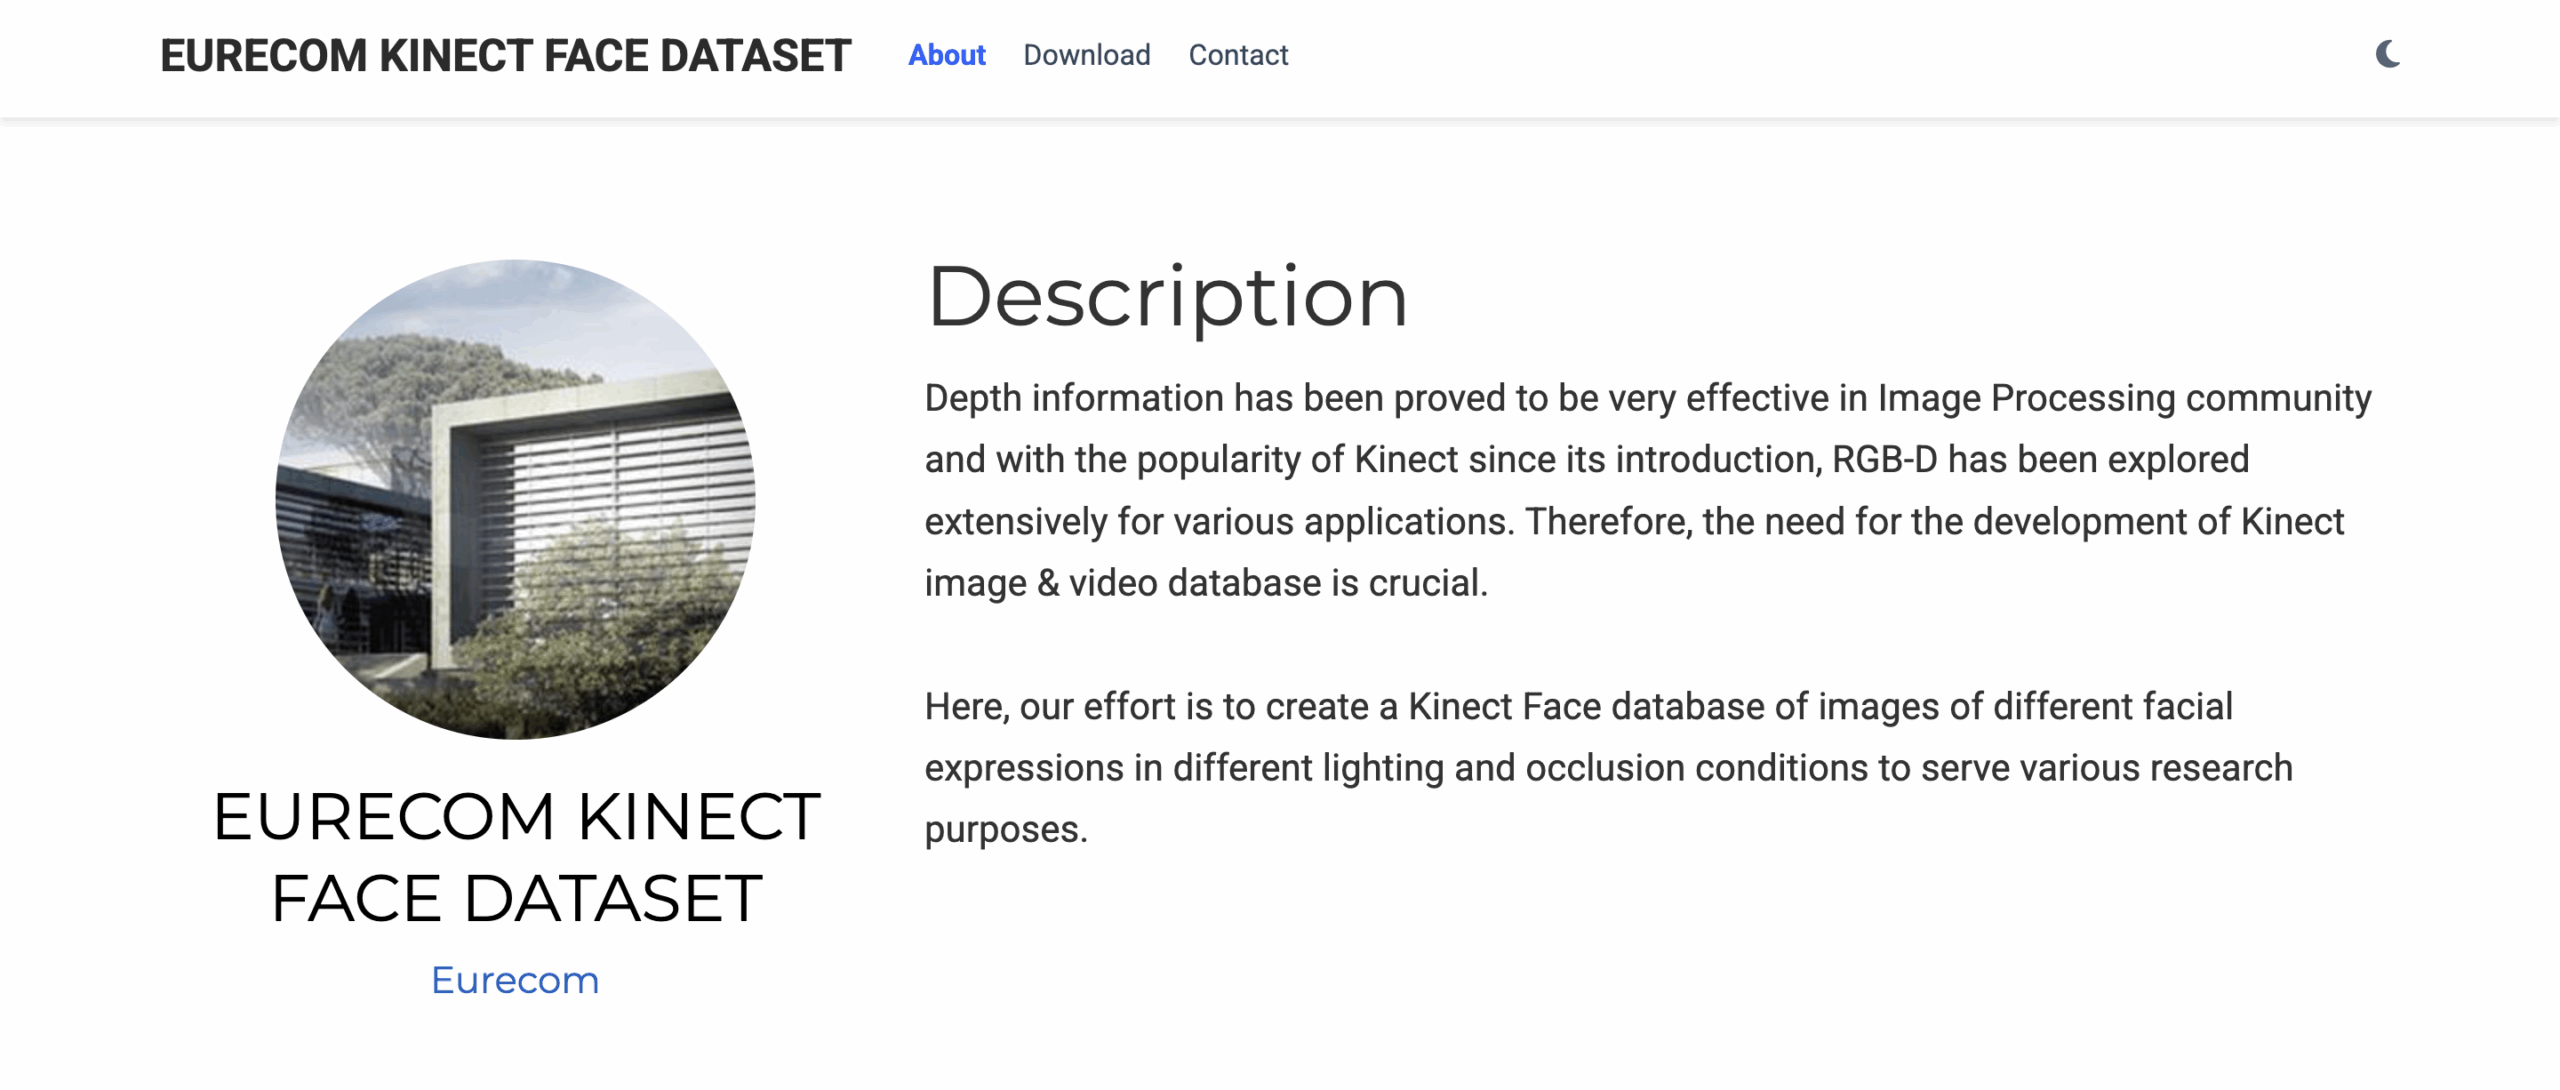This screenshot has height=1090, width=2560.
Task: Toggle dark mode with the moon icon
Action: pos(2388,54)
